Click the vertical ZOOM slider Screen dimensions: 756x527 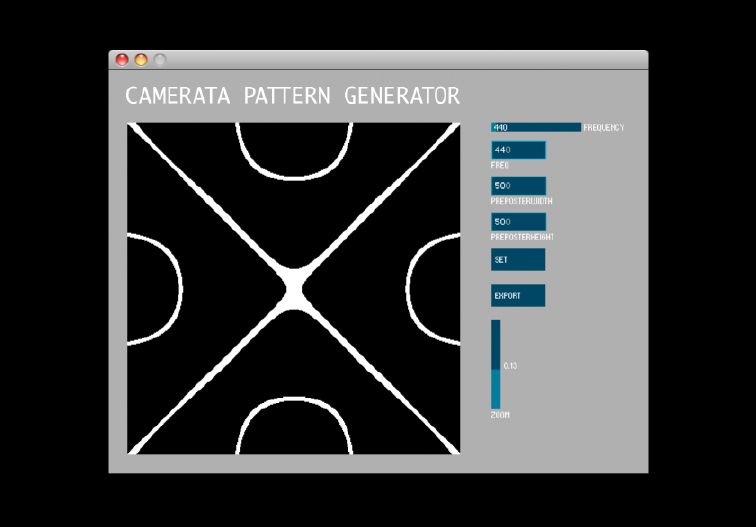pos(495,364)
